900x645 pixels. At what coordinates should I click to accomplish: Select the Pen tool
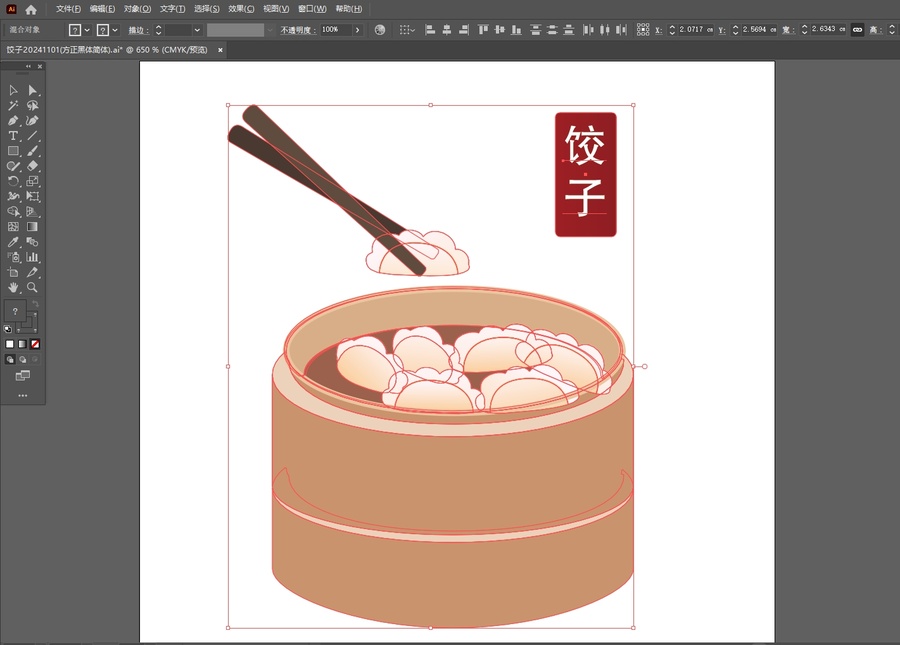13,121
